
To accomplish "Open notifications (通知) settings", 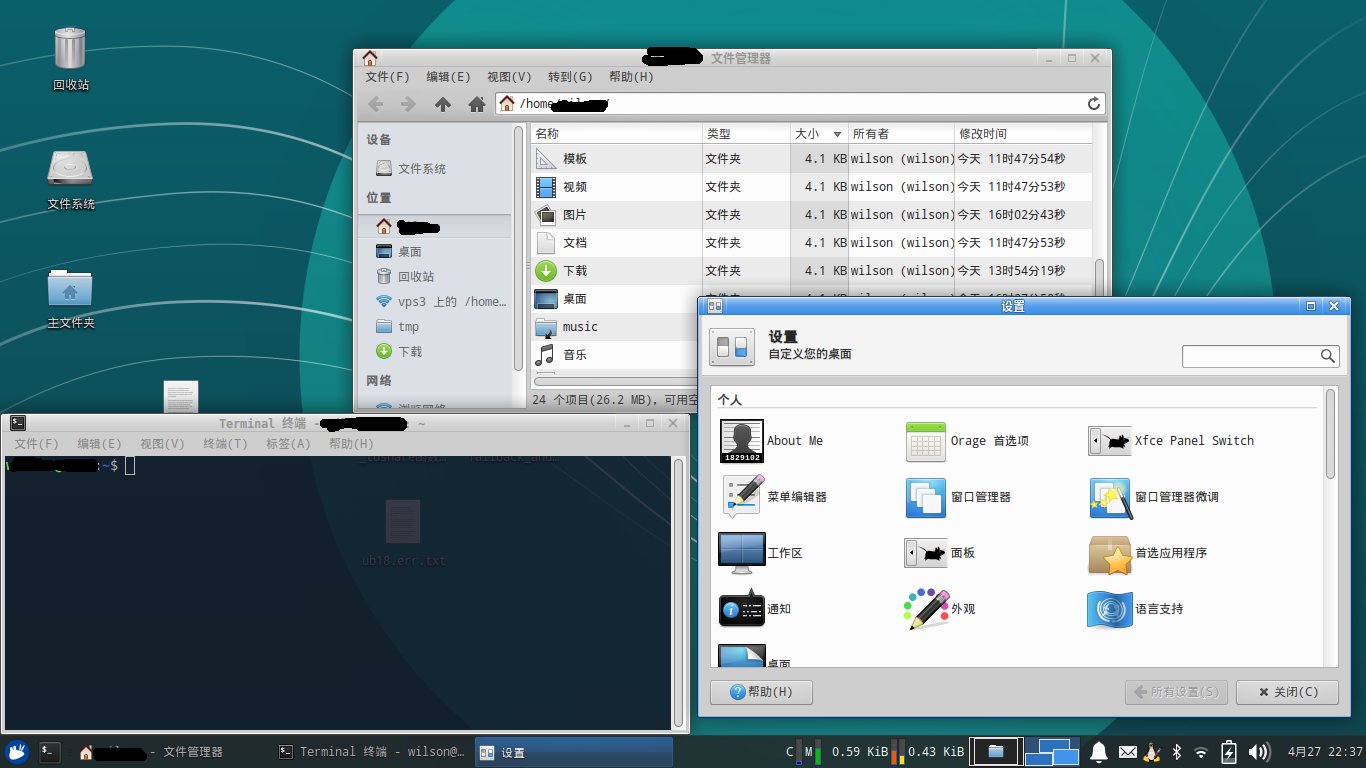I will tap(741, 609).
